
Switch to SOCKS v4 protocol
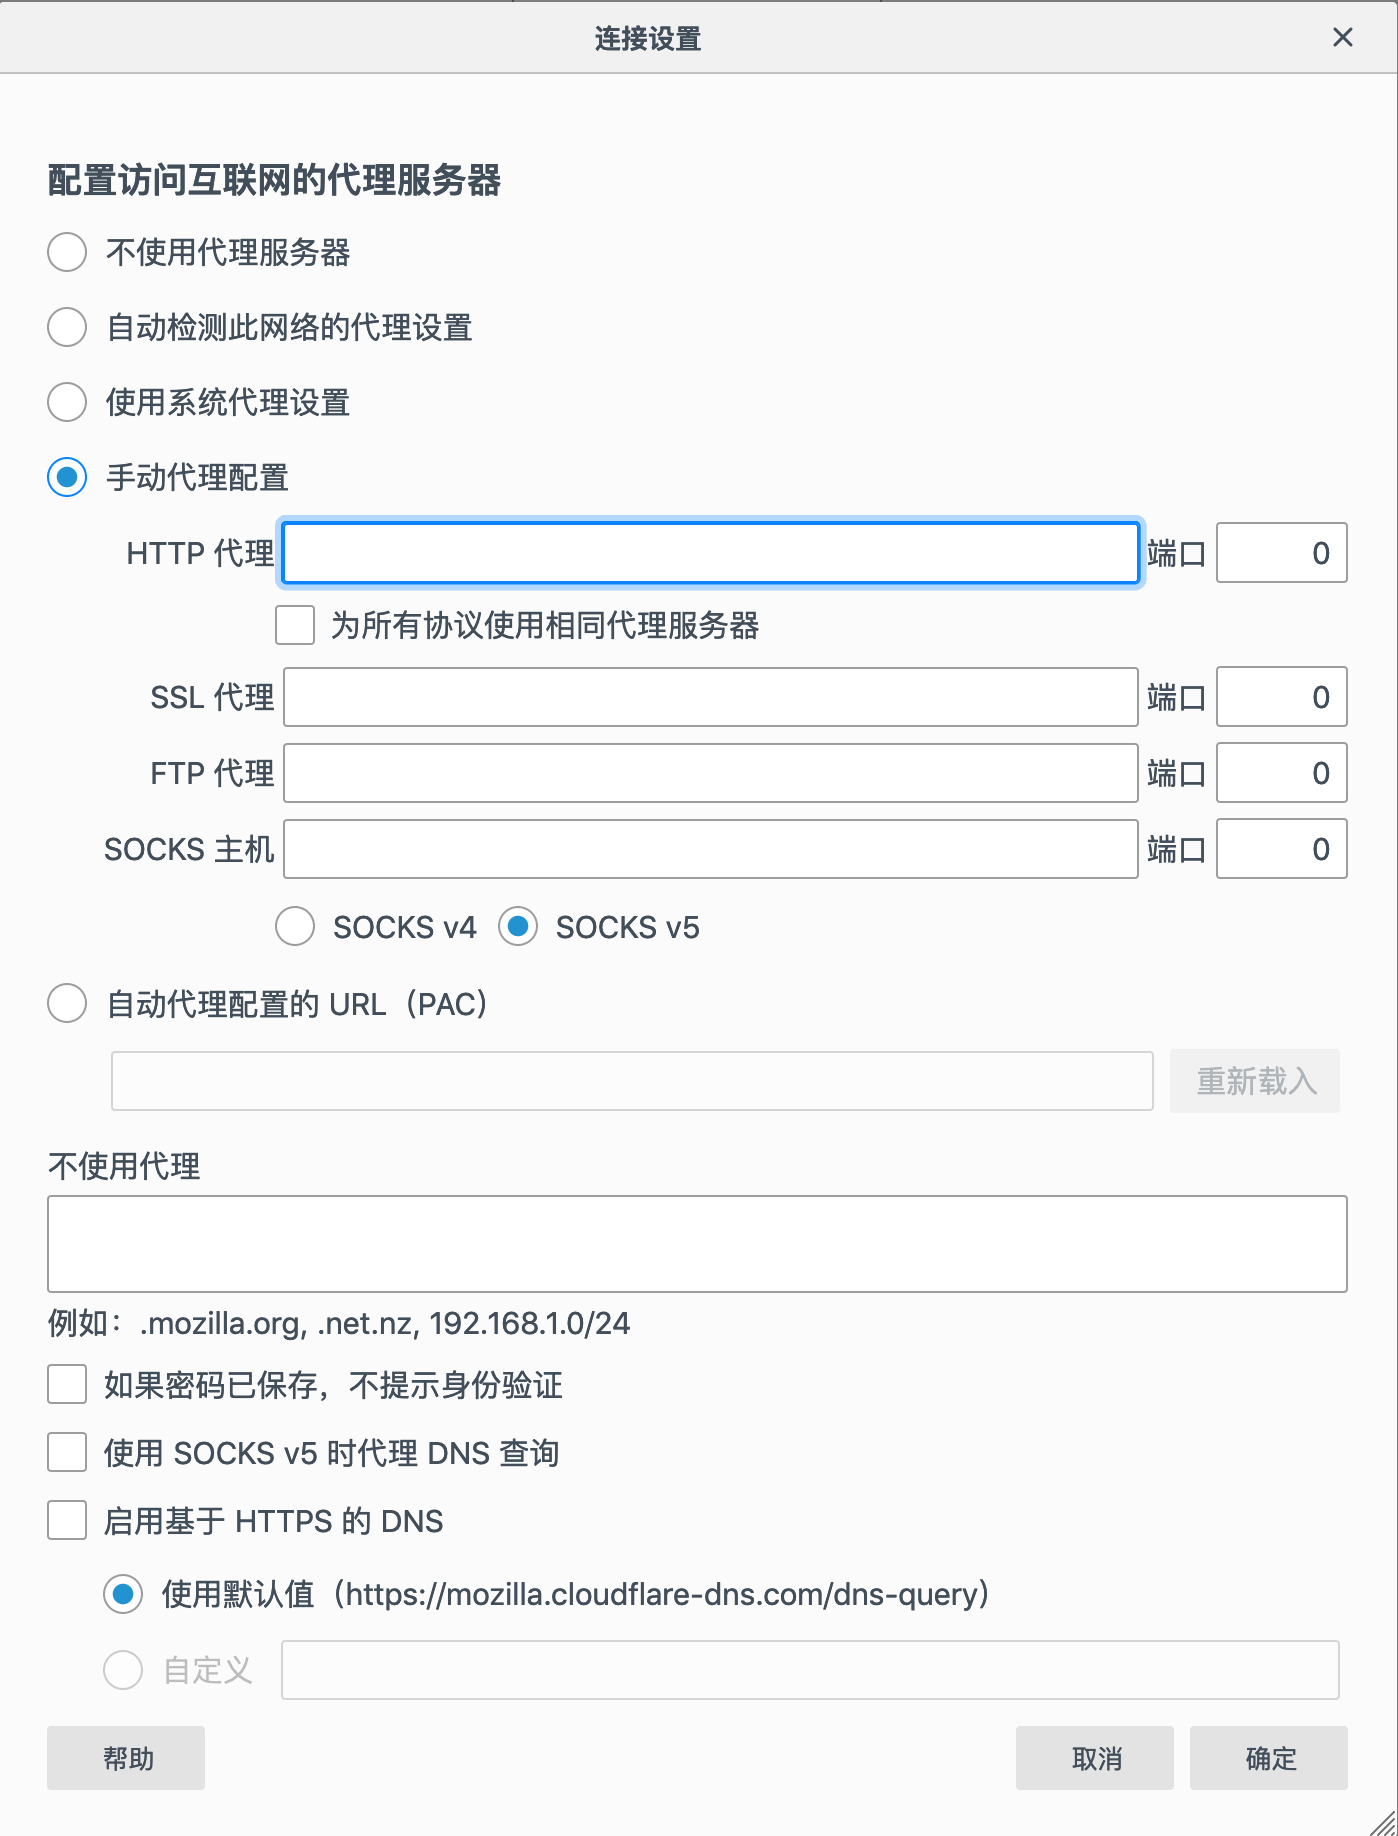[295, 926]
